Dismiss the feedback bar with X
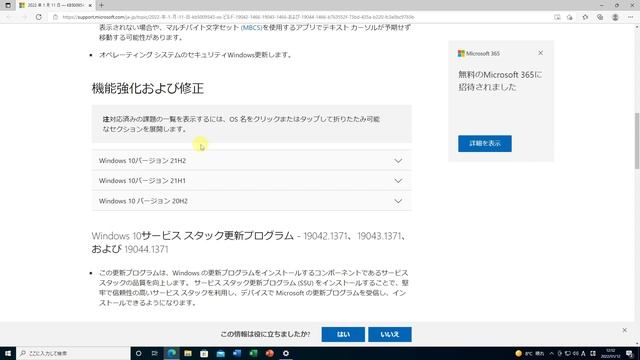 624,330
